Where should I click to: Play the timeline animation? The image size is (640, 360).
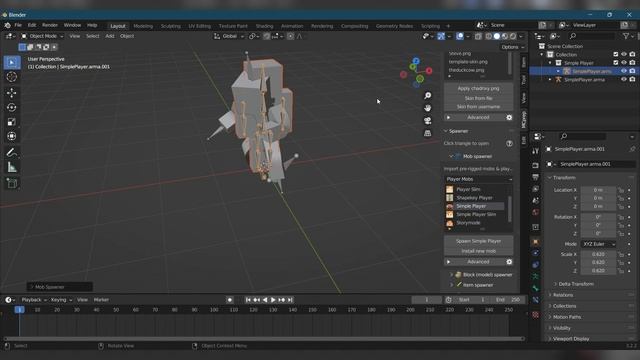273,300
